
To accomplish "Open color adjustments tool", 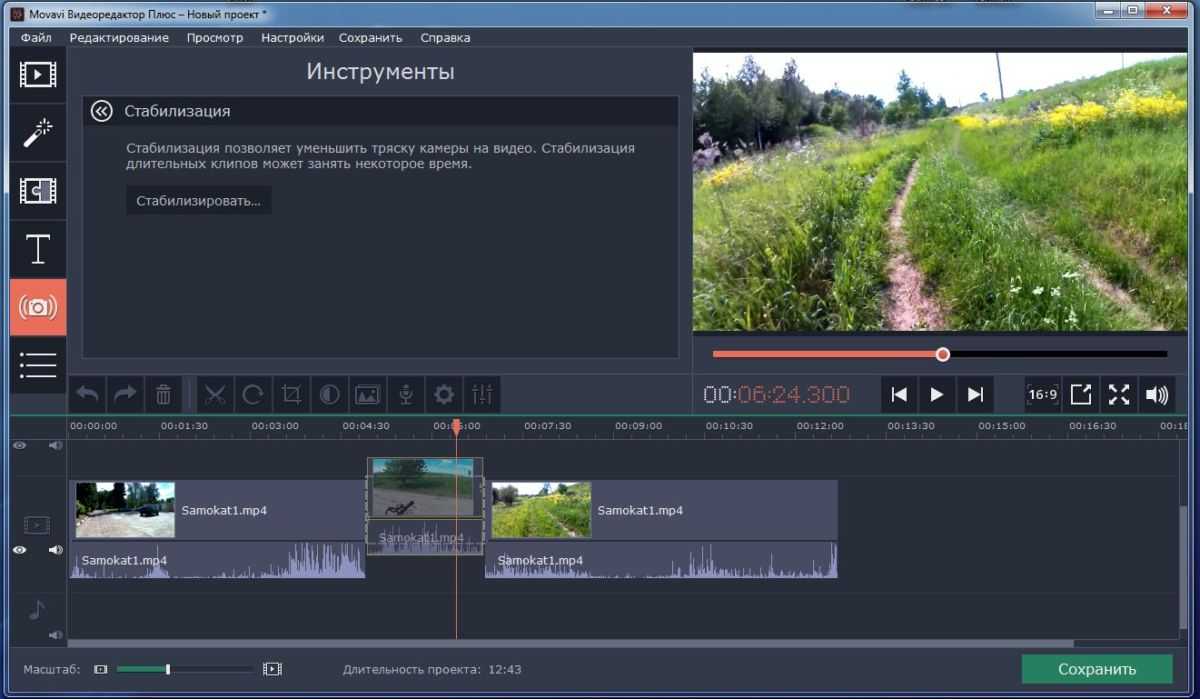I will [329, 395].
